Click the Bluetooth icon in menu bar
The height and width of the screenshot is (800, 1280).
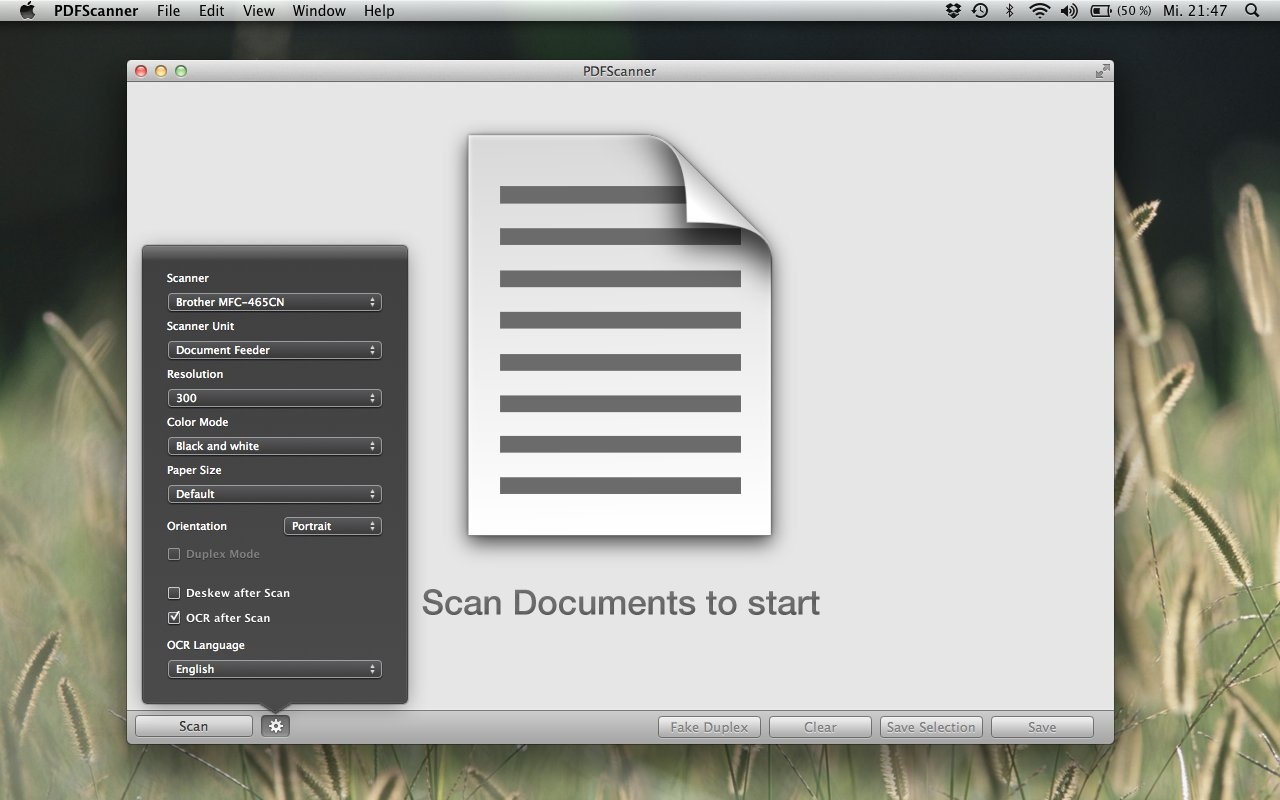[1010, 11]
